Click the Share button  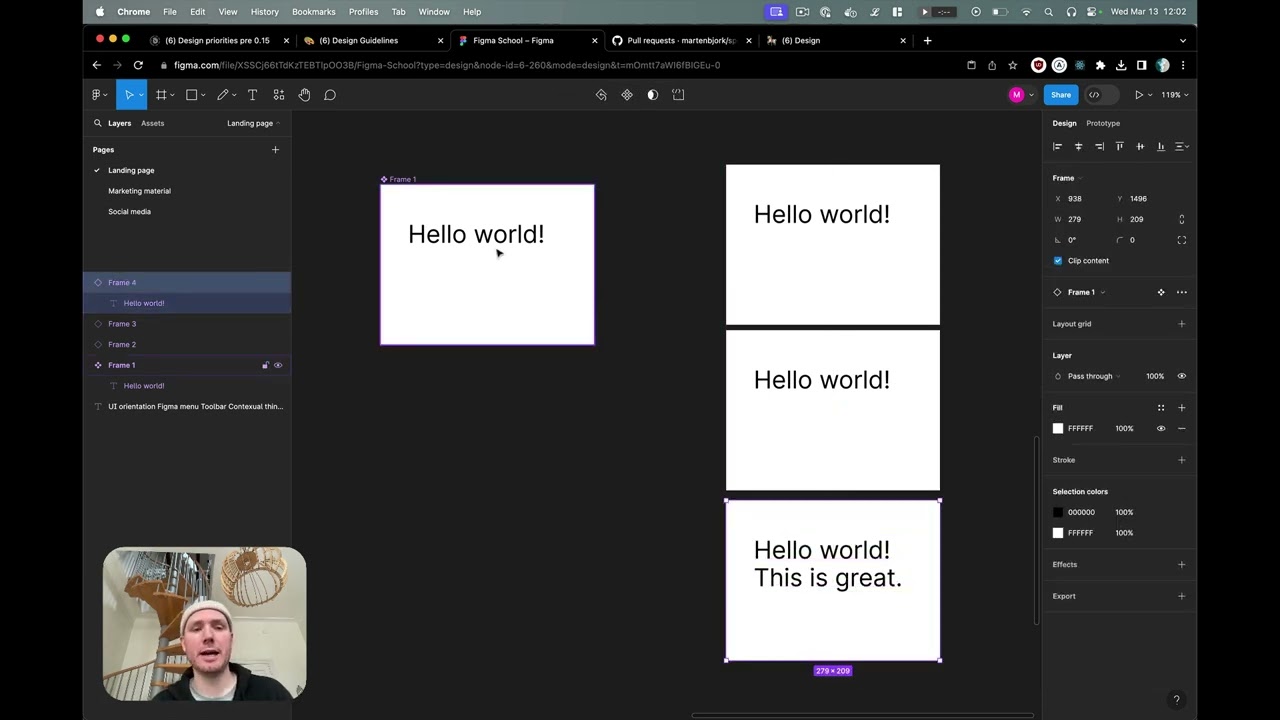[1061, 95]
